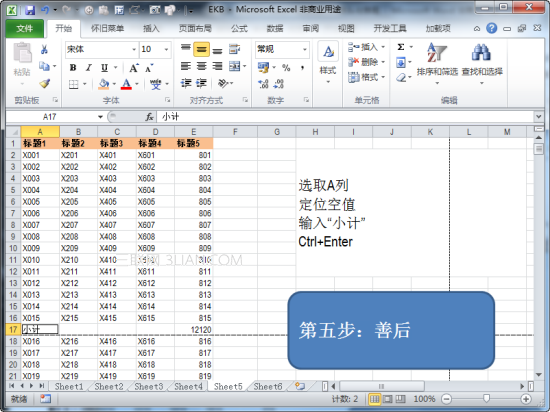Click the Format Painter brush icon
Image resolution: width=550 pixels, height=412 pixels.
click(x=45, y=83)
